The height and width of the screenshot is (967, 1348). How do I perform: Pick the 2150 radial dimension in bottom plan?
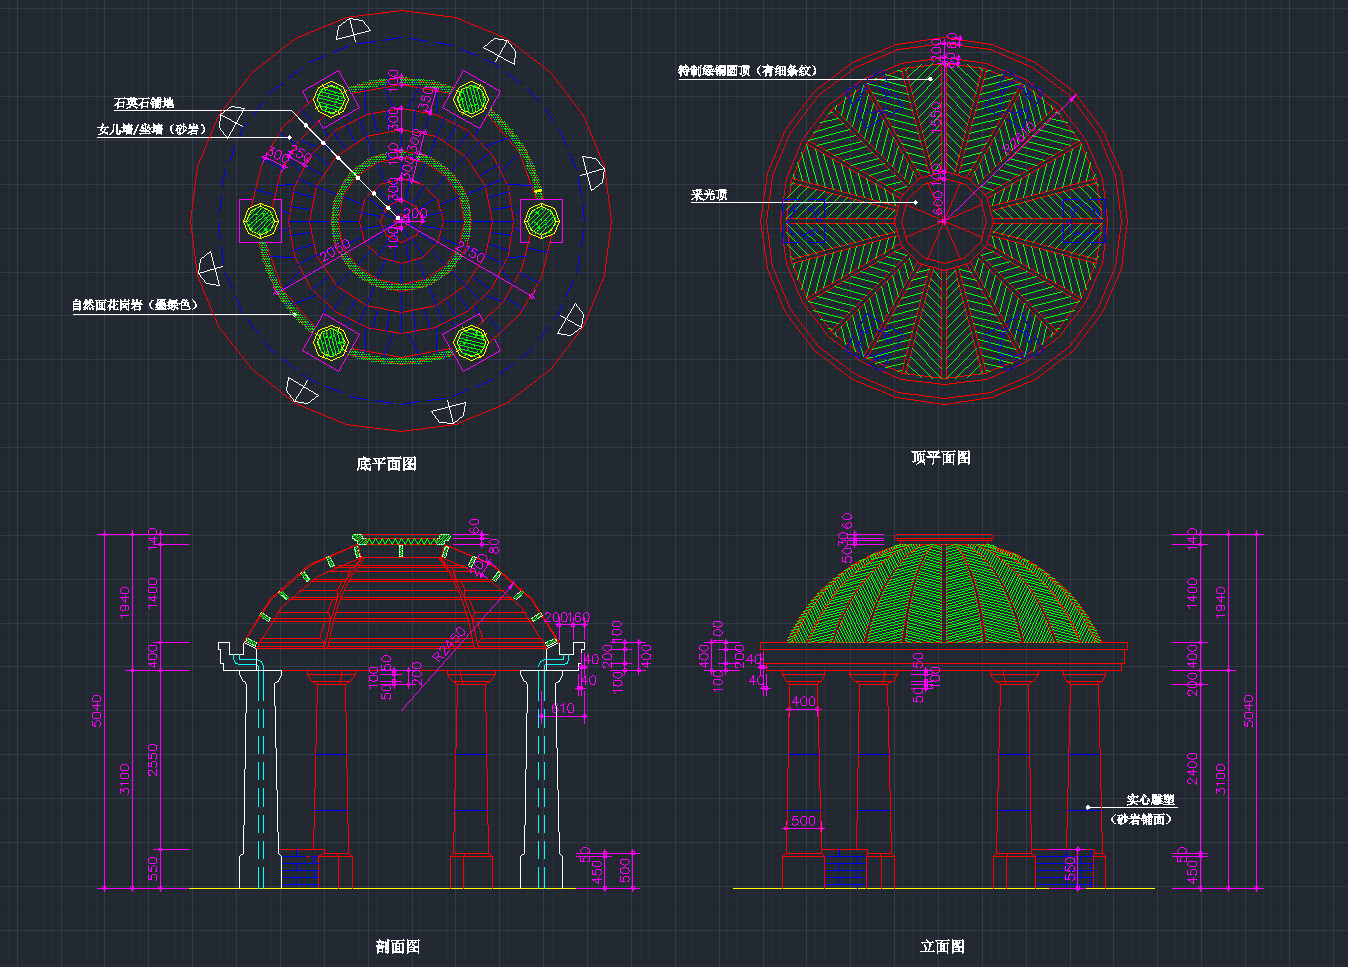(469, 250)
